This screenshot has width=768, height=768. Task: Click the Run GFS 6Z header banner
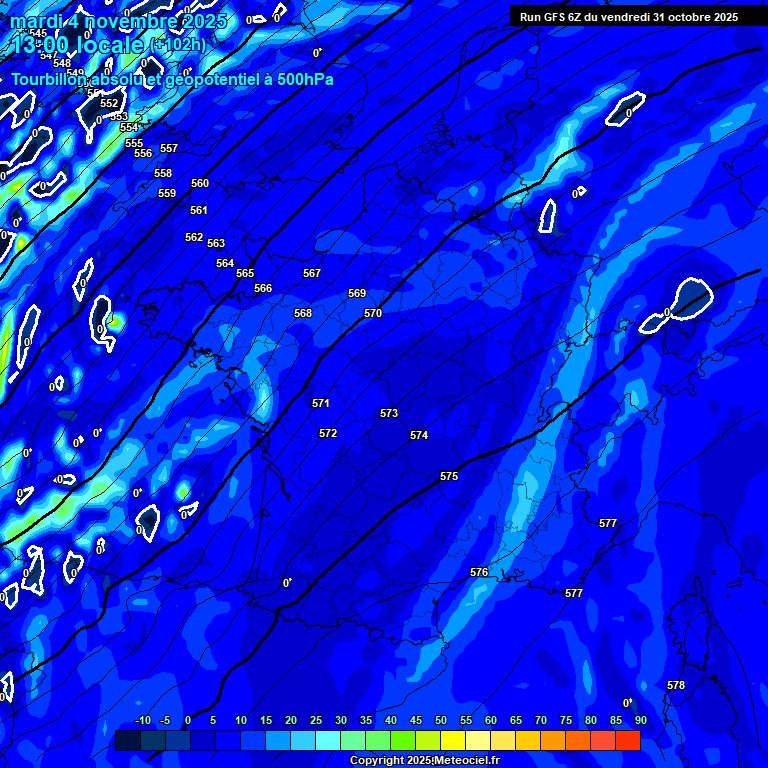tap(629, 16)
